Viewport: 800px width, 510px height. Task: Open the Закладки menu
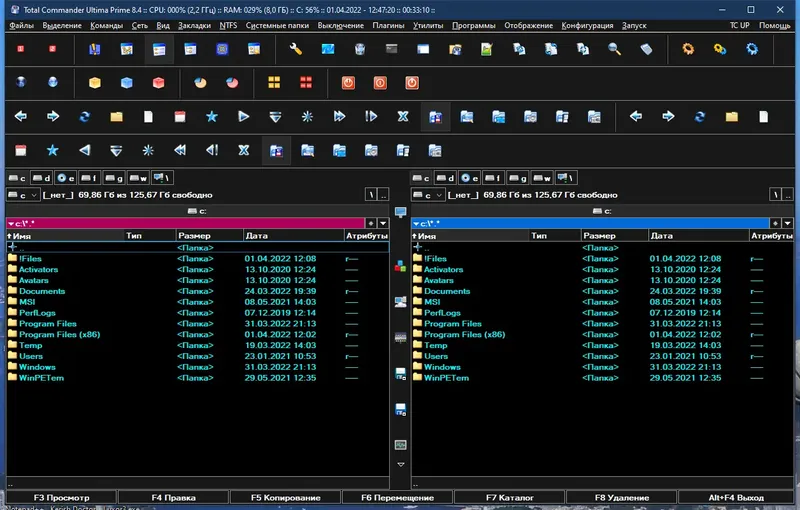194,26
